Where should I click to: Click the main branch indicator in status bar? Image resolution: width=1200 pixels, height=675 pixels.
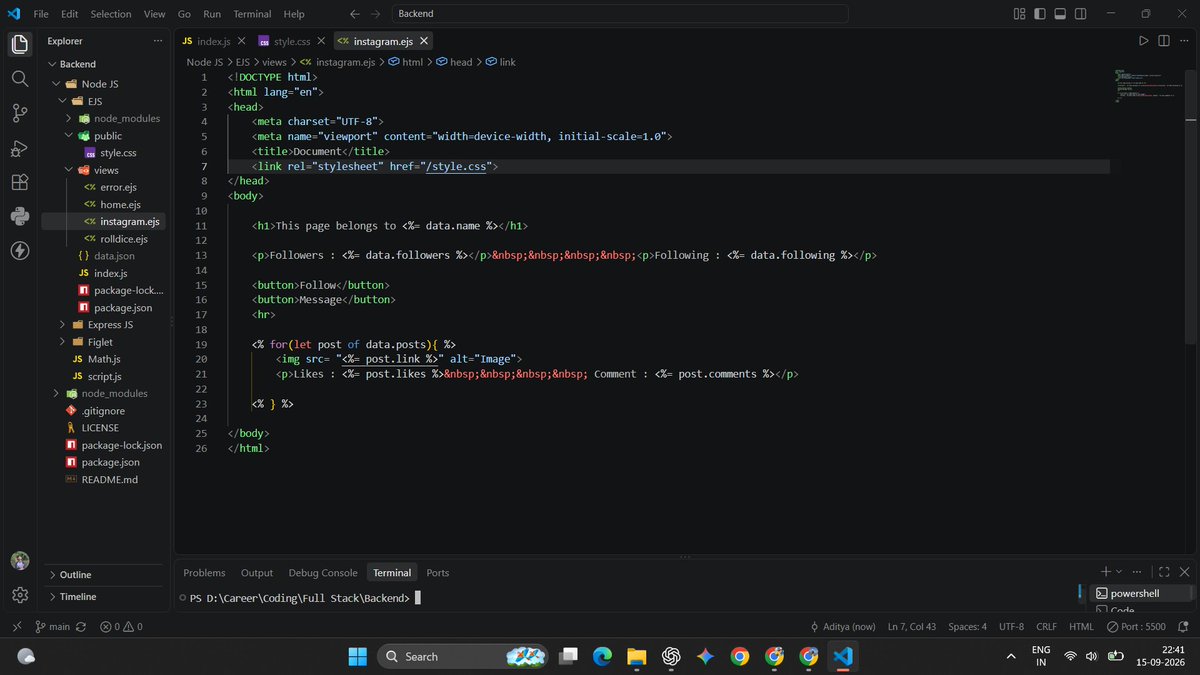pos(53,627)
